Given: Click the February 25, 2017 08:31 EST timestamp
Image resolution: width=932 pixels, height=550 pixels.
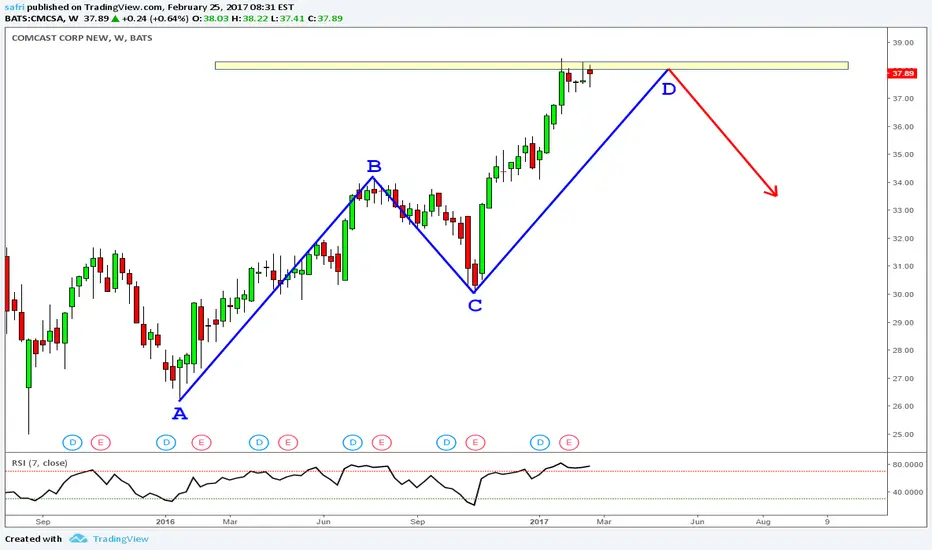Looking at the screenshot, I should [231, 7].
